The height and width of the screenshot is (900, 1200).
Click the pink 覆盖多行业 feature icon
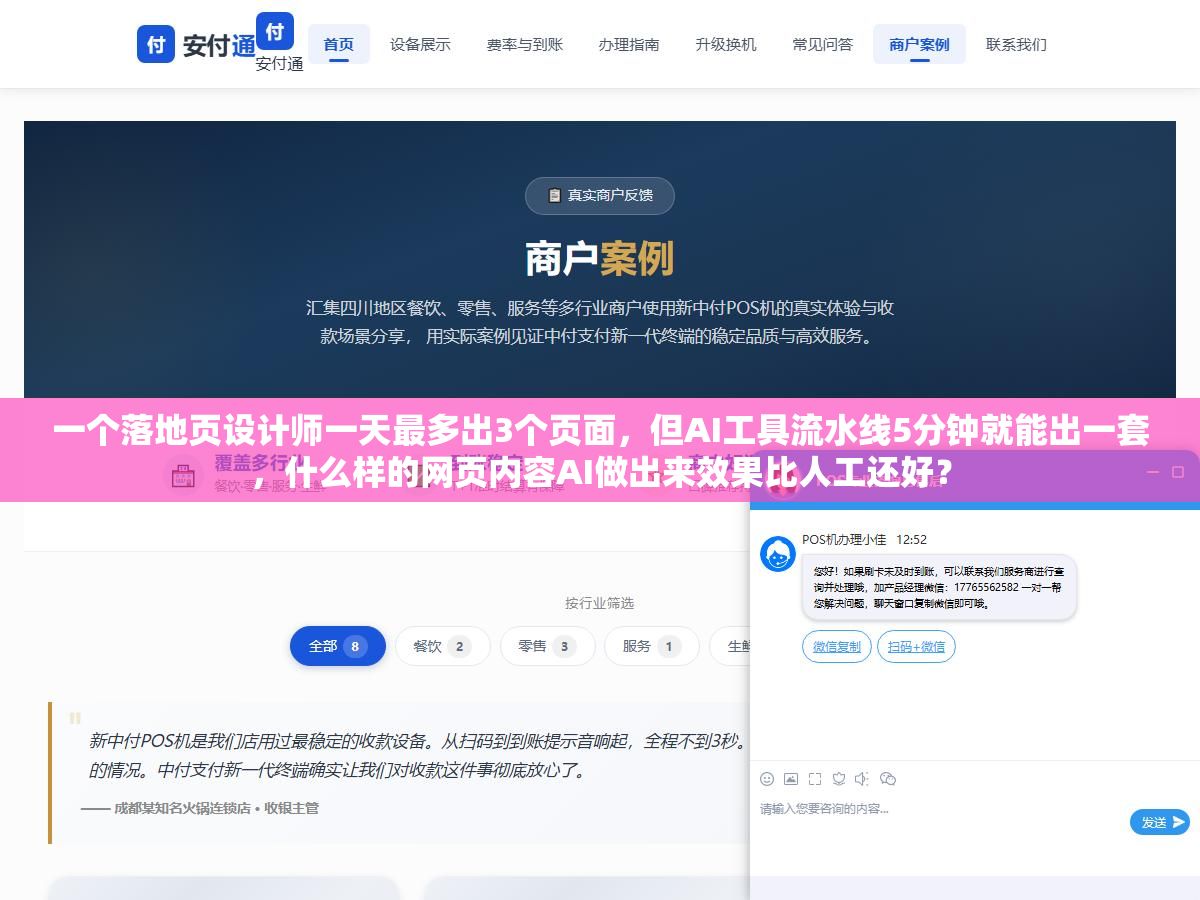tap(183, 475)
